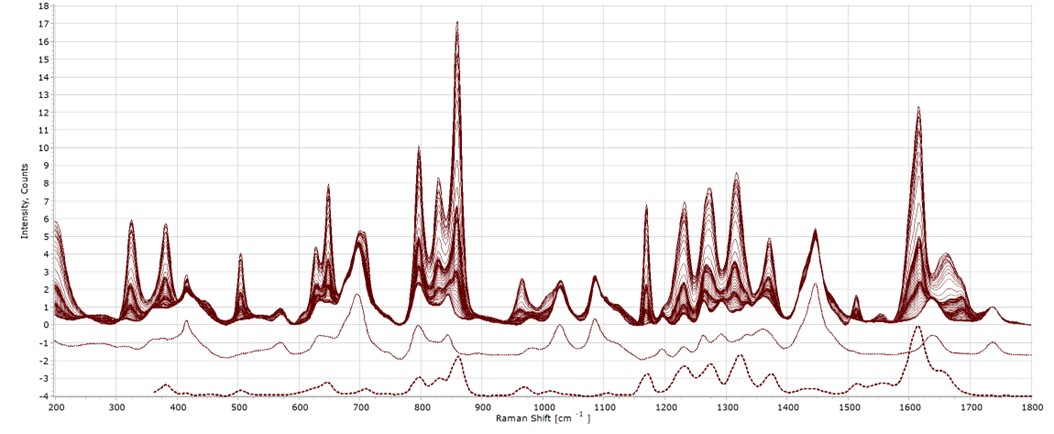This screenshot has height=434, width=1054.
Task: Click the peak top near 322
Action: click(131, 221)
